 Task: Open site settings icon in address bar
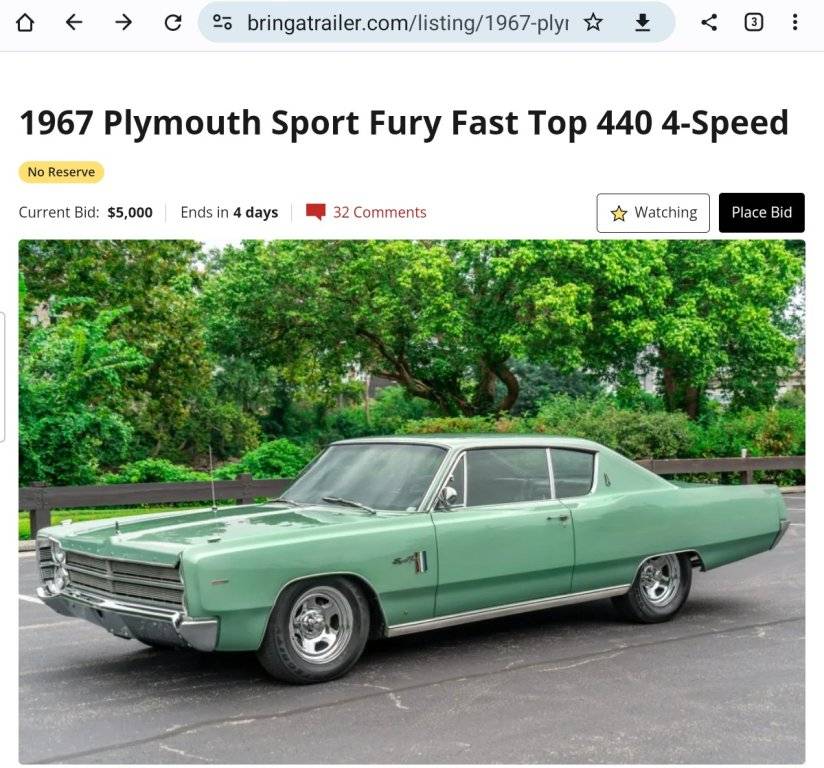pyautogui.click(x=222, y=22)
